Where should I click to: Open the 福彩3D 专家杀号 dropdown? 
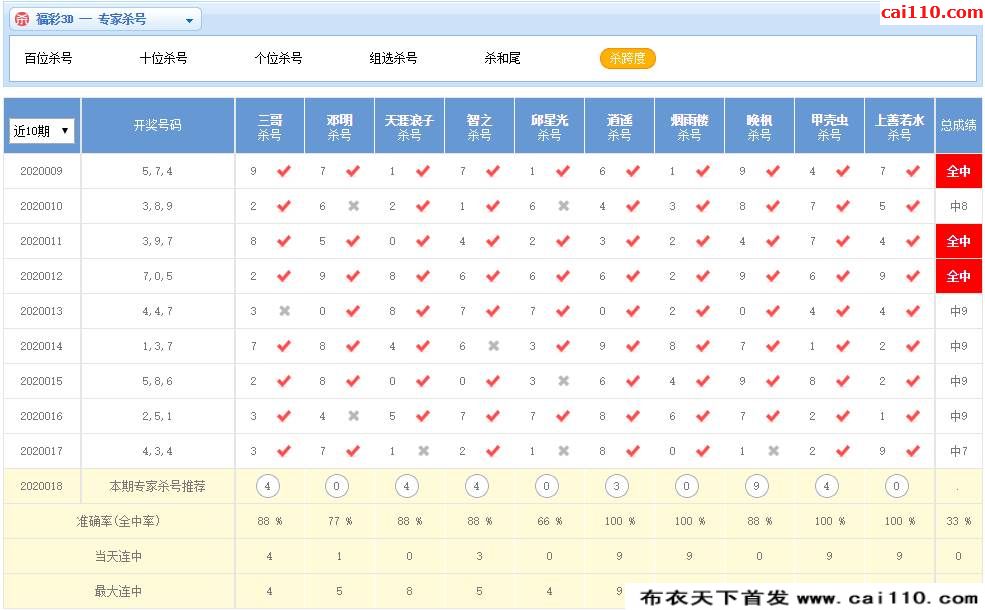tap(106, 19)
